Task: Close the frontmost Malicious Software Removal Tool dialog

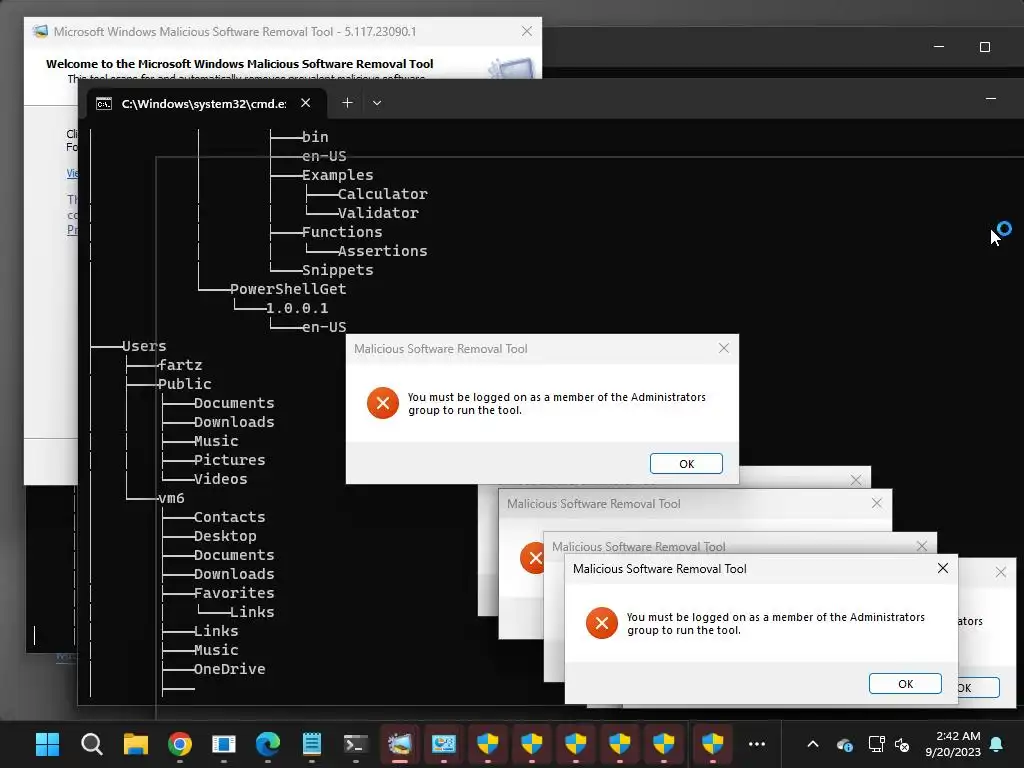Action: click(x=942, y=568)
